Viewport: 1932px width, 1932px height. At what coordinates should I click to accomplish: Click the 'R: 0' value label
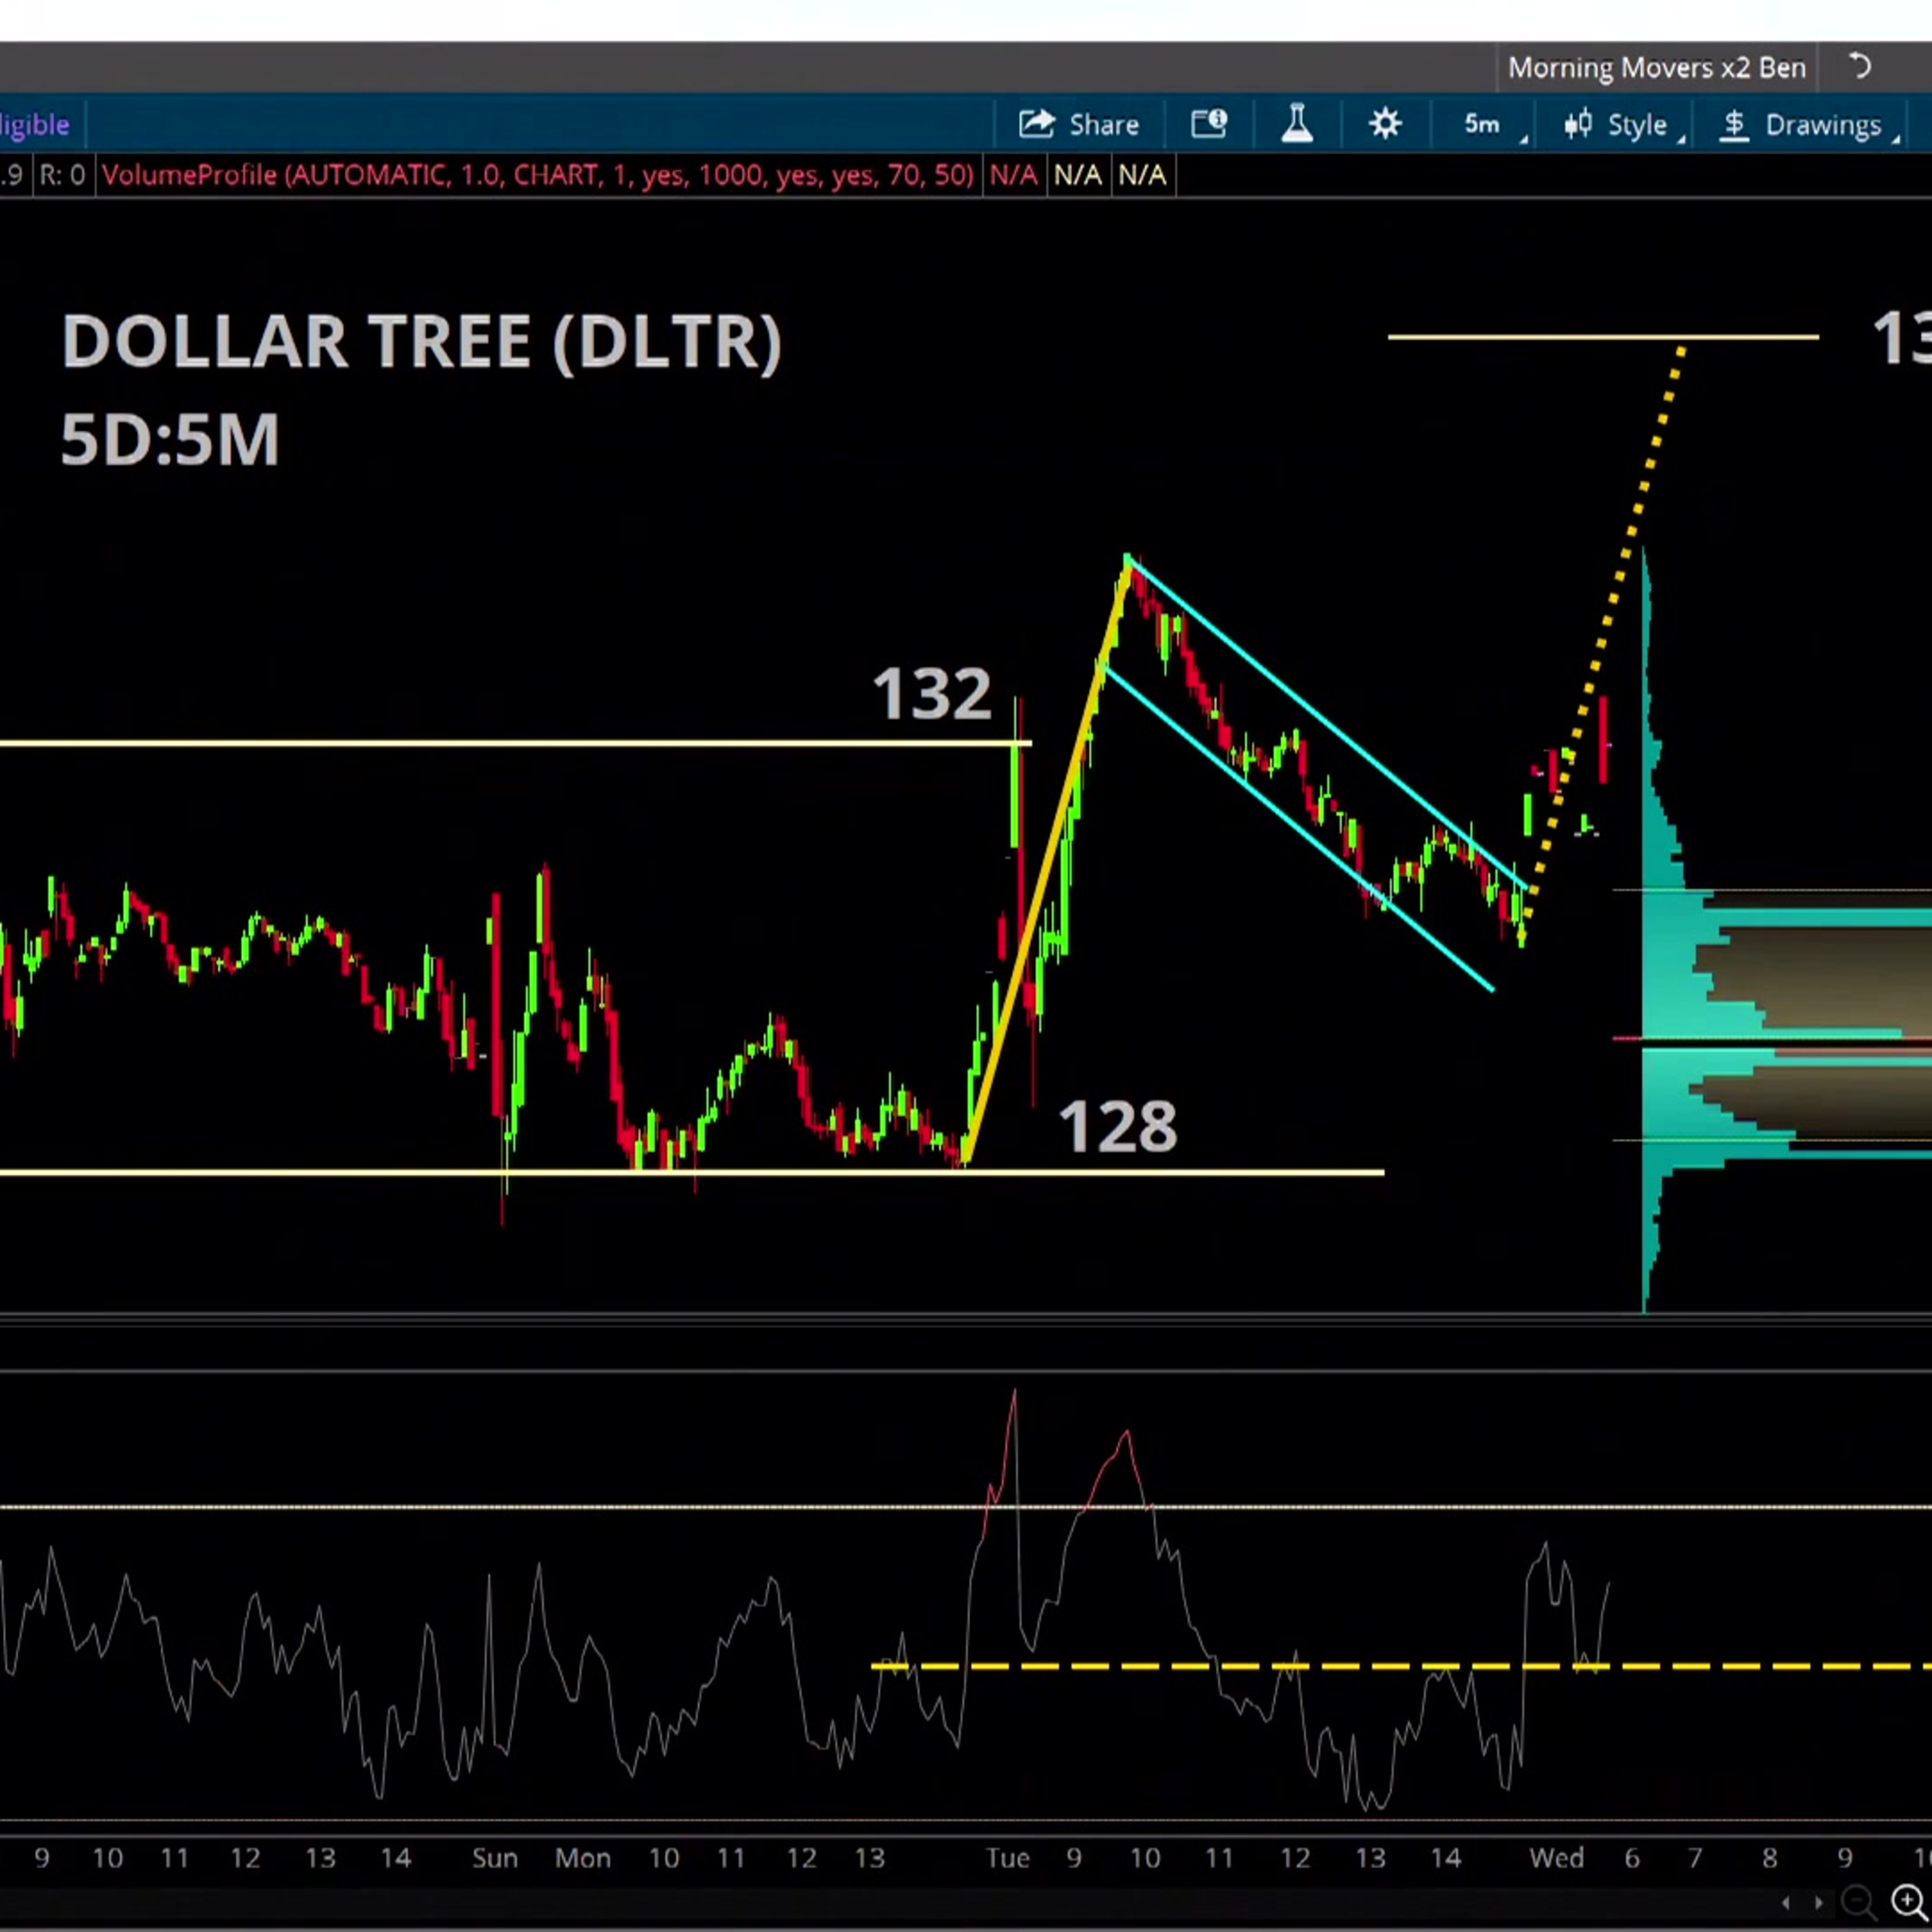pos(62,176)
